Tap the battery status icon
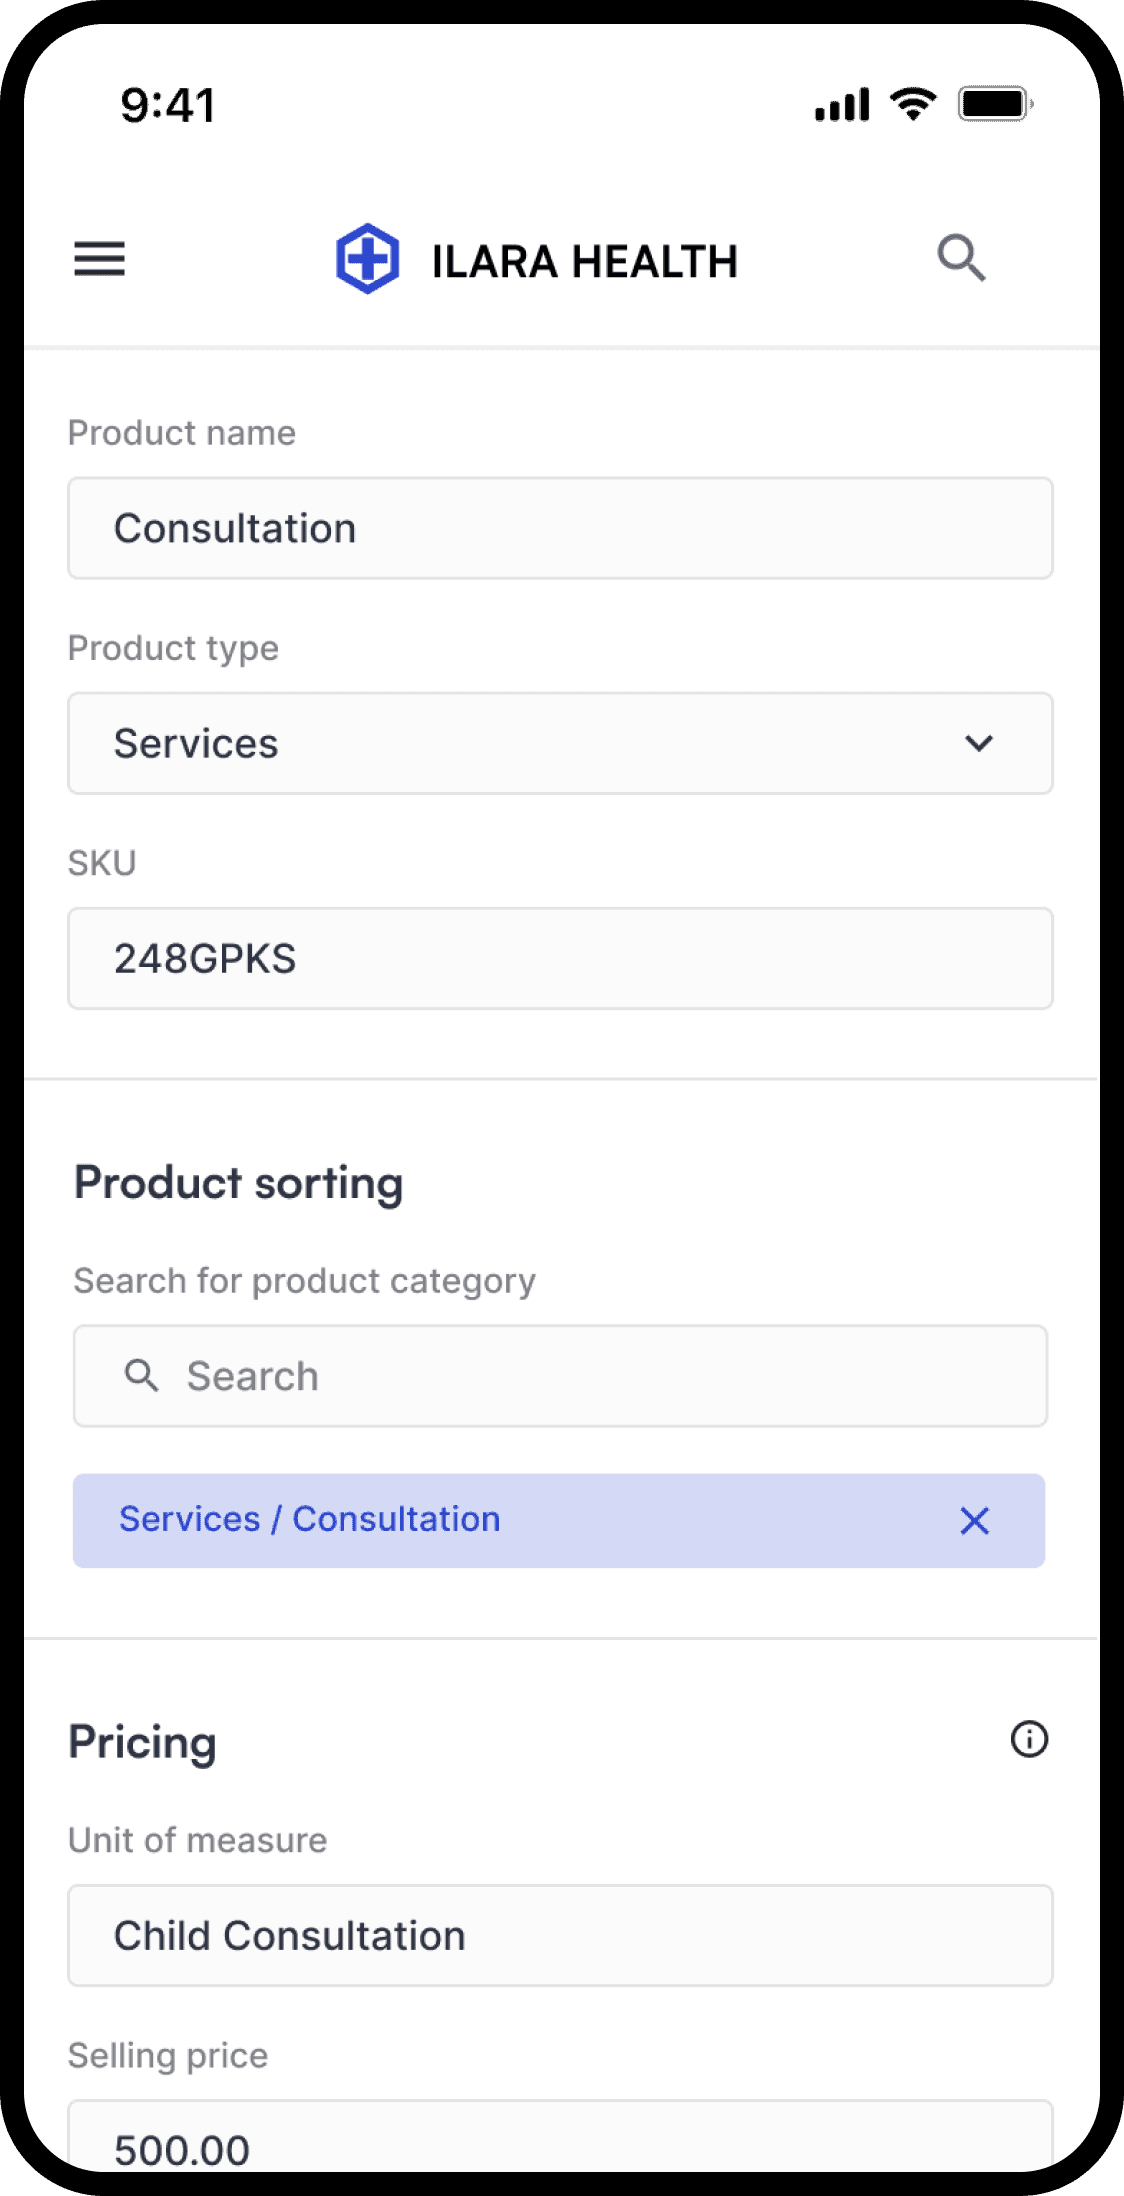The width and height of the screenshot is (1124, 2196). coord(995,104)
